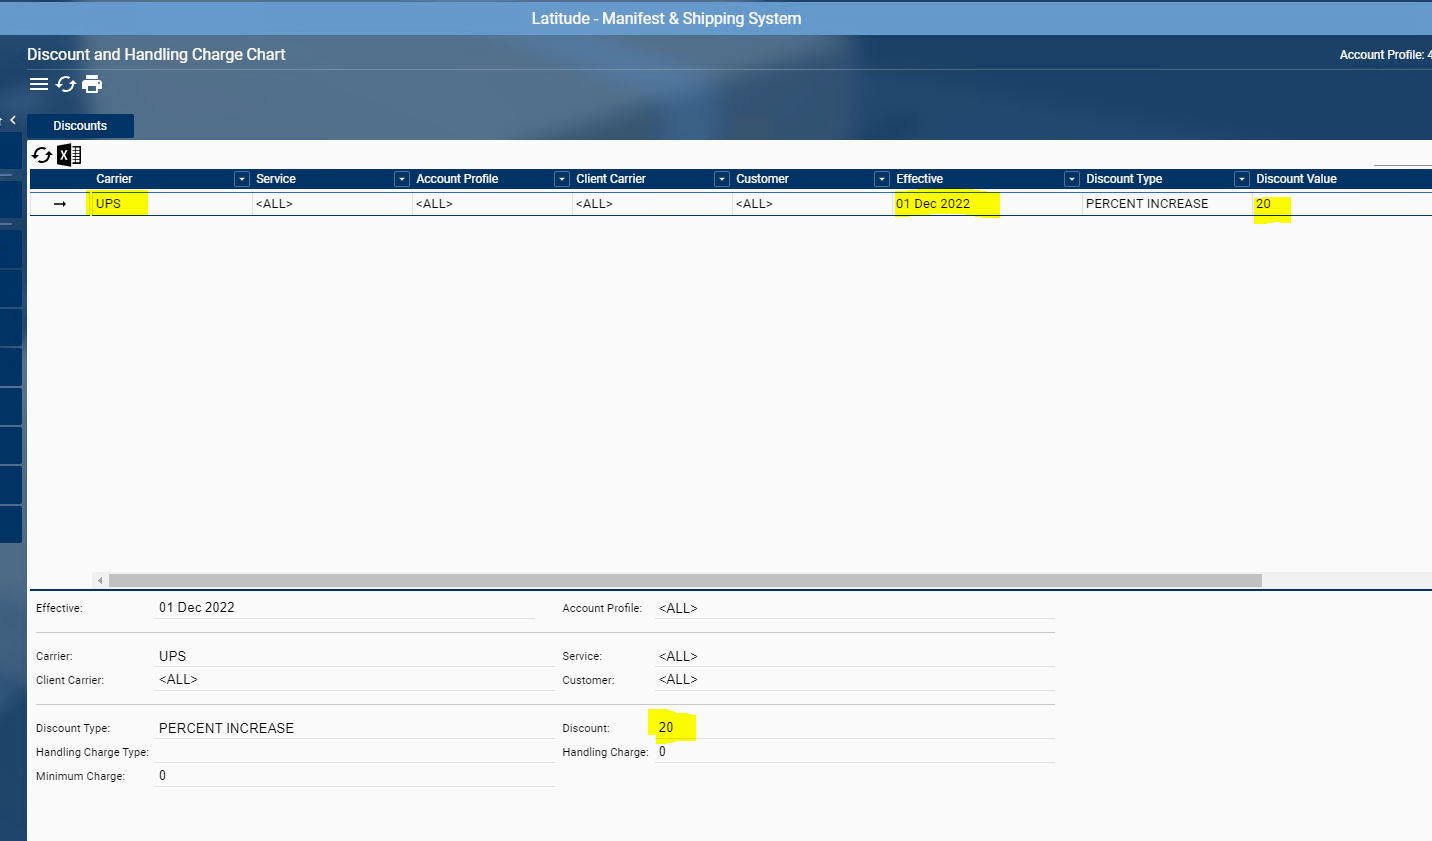The width and height of the screenshot is (1432, 841).
Task: Switch to the Discounts tab
Action: pyautogui.click(x=80, y=126)
